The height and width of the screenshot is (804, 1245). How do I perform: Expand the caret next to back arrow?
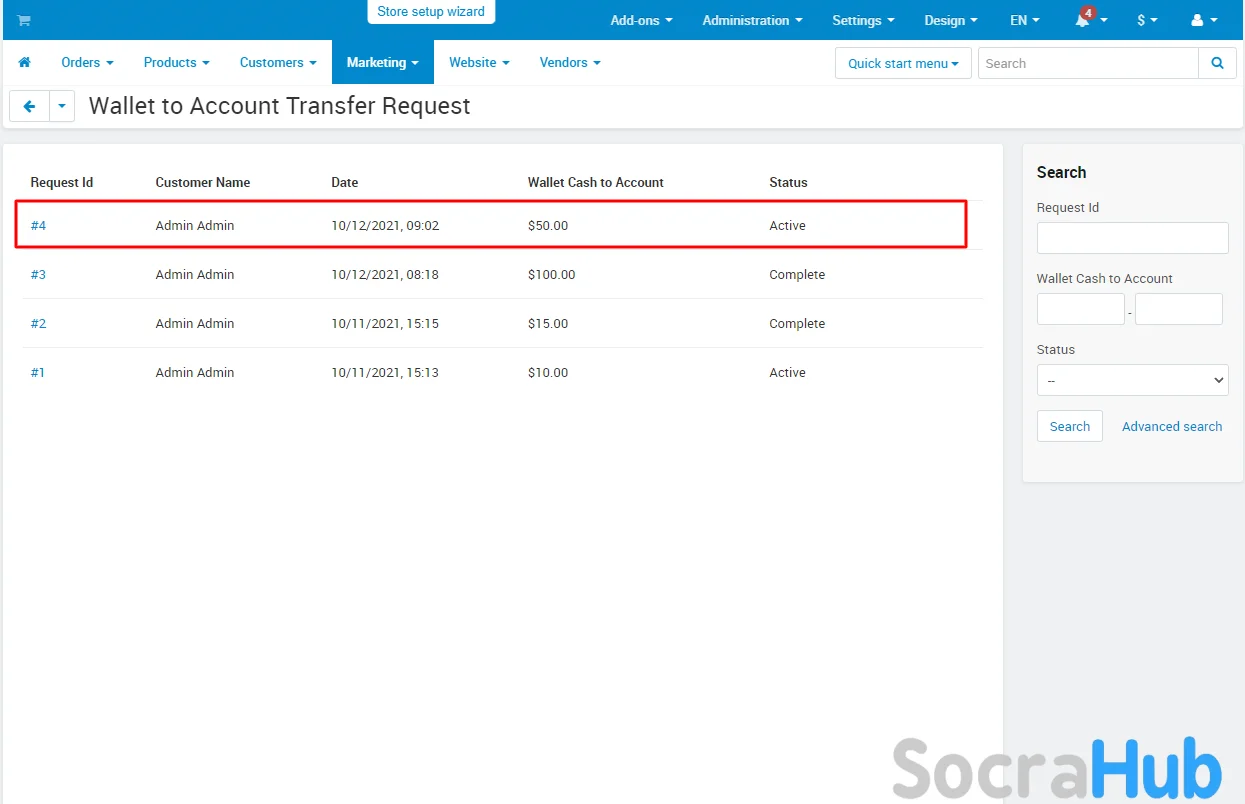(62, 106)
